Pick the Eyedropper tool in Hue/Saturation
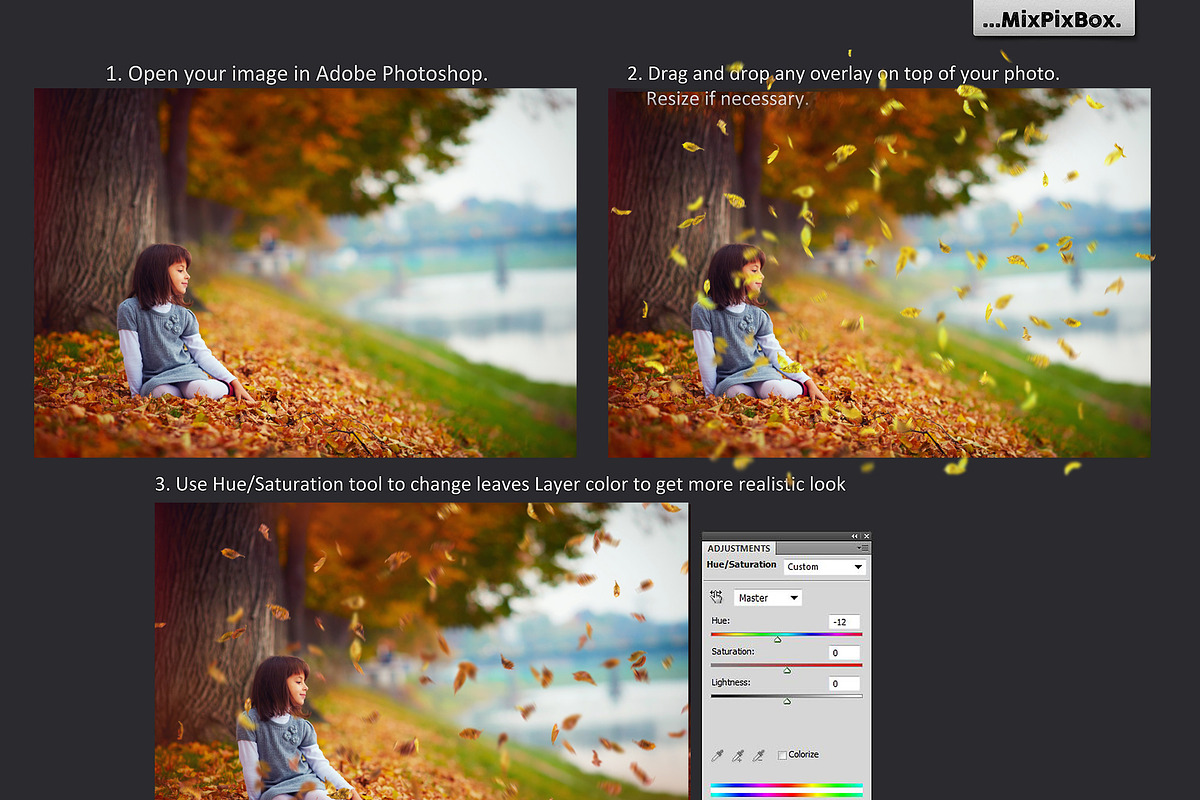Image resolution: width=1200 pixels, height=800 pixels. coord(717,755)
